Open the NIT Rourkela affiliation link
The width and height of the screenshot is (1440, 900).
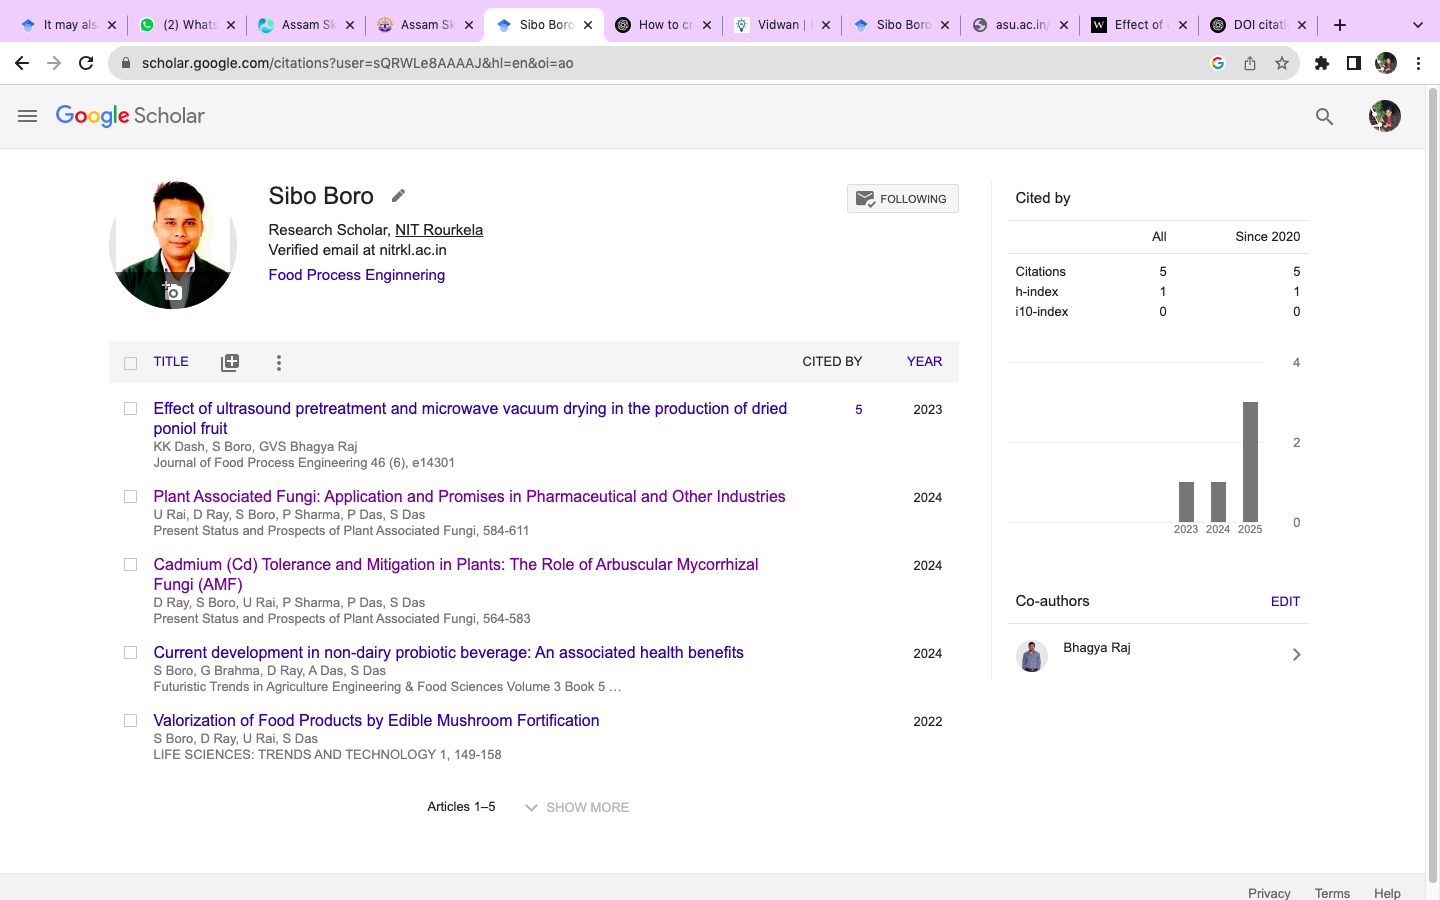(x=438, y=230)
